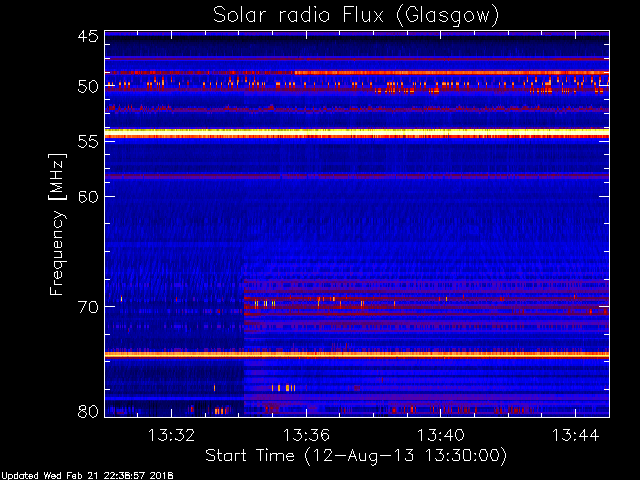Image resolution: width=640 pixels, height=480 pixels.
Task: Click the 13:32 time tick label
Action: point(171,435)
